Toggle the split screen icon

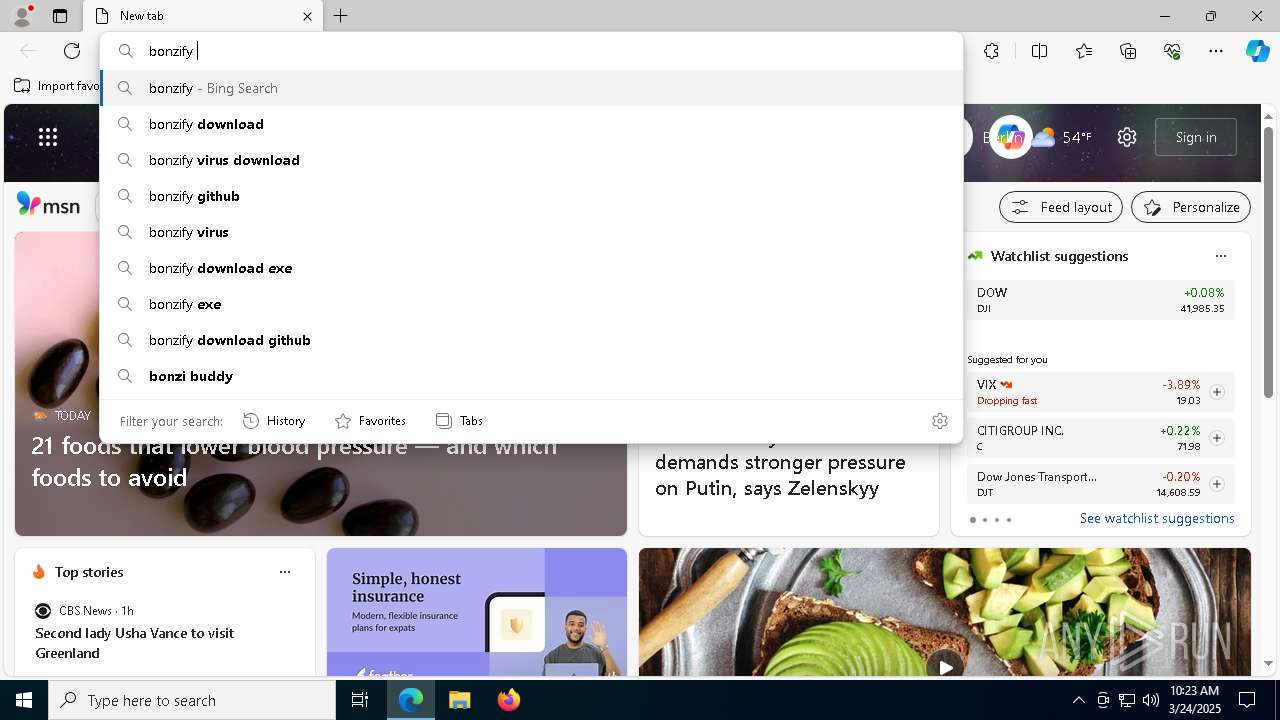pos(1039,51)
